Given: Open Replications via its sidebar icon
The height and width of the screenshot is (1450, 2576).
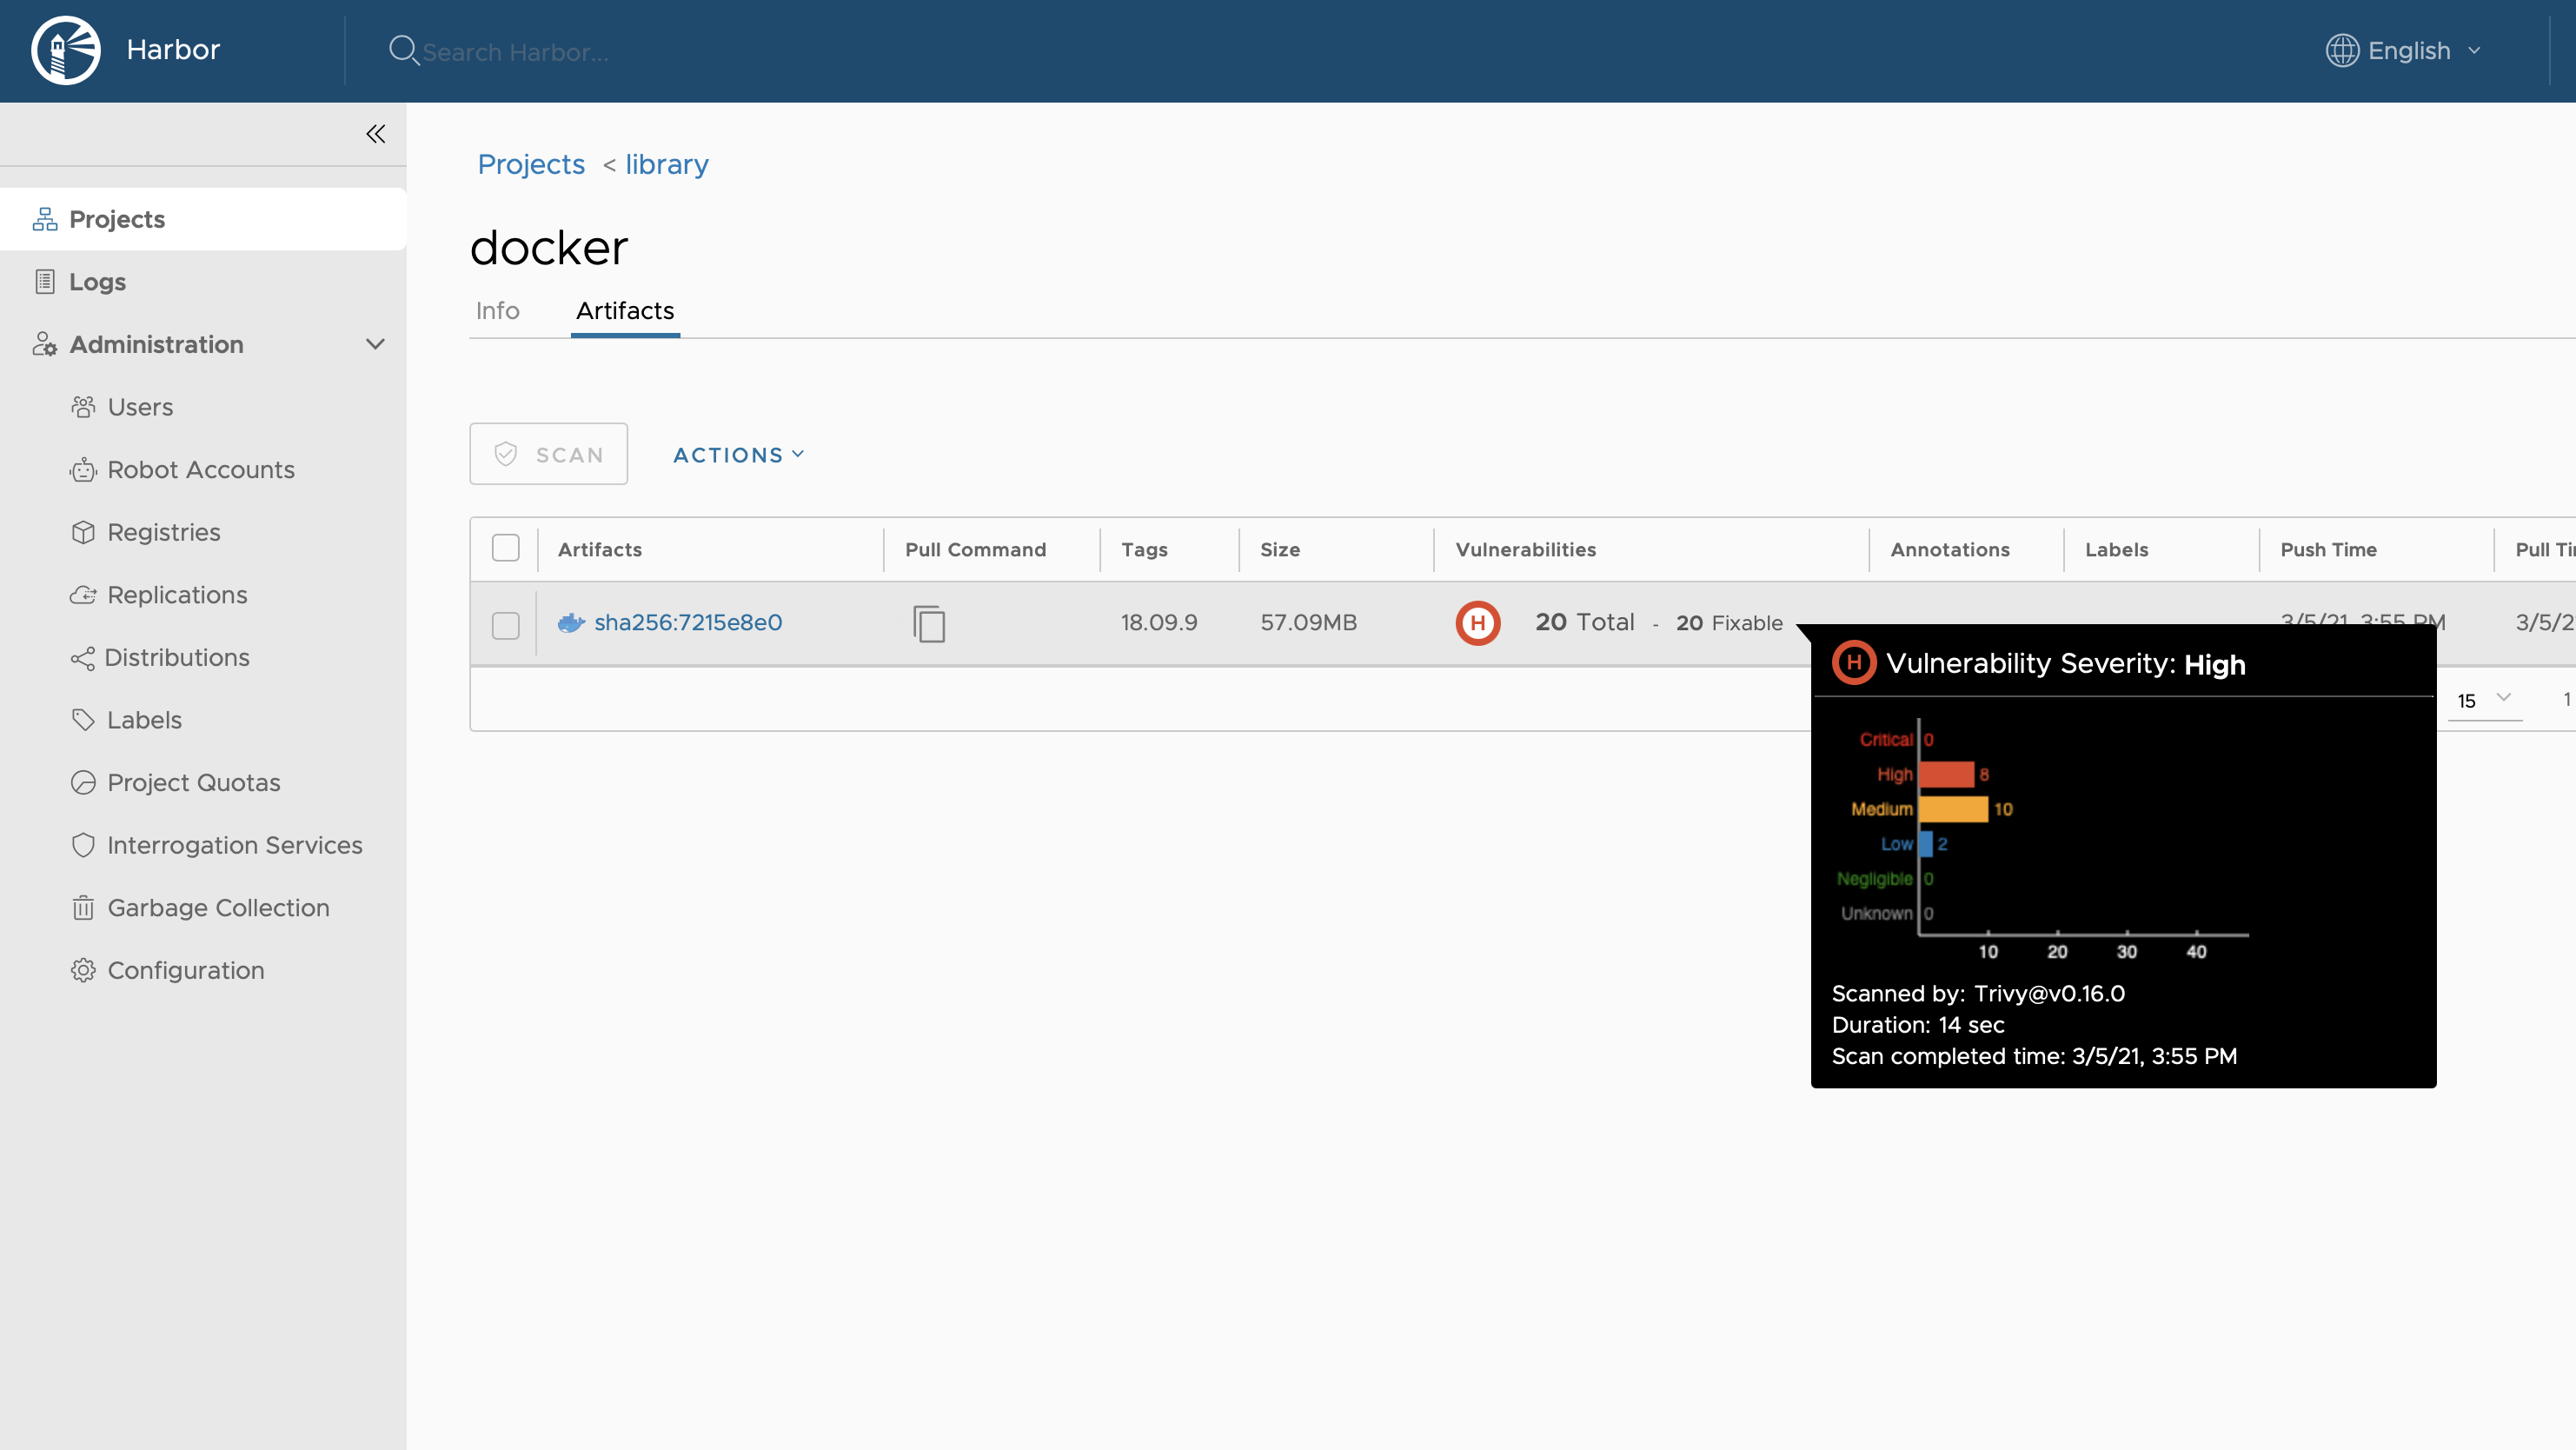Looking at the screenshot, I should 84,594.
